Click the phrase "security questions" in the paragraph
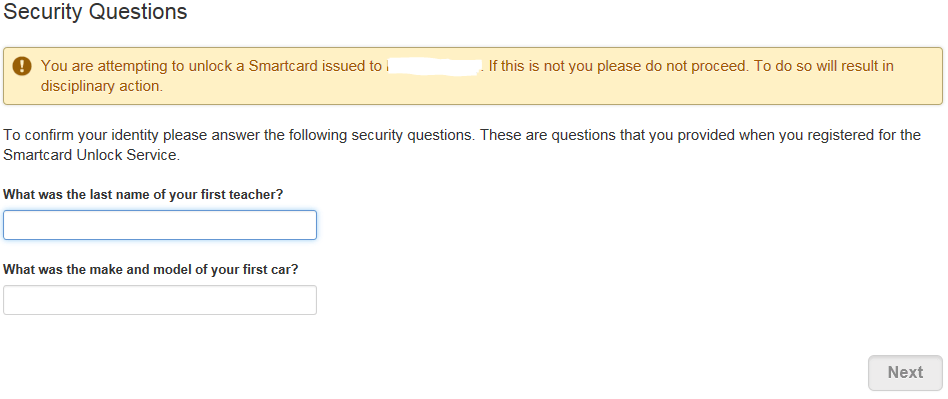This screenshot has height=399, width=948. pyautogui.click(x=417, y=135)
